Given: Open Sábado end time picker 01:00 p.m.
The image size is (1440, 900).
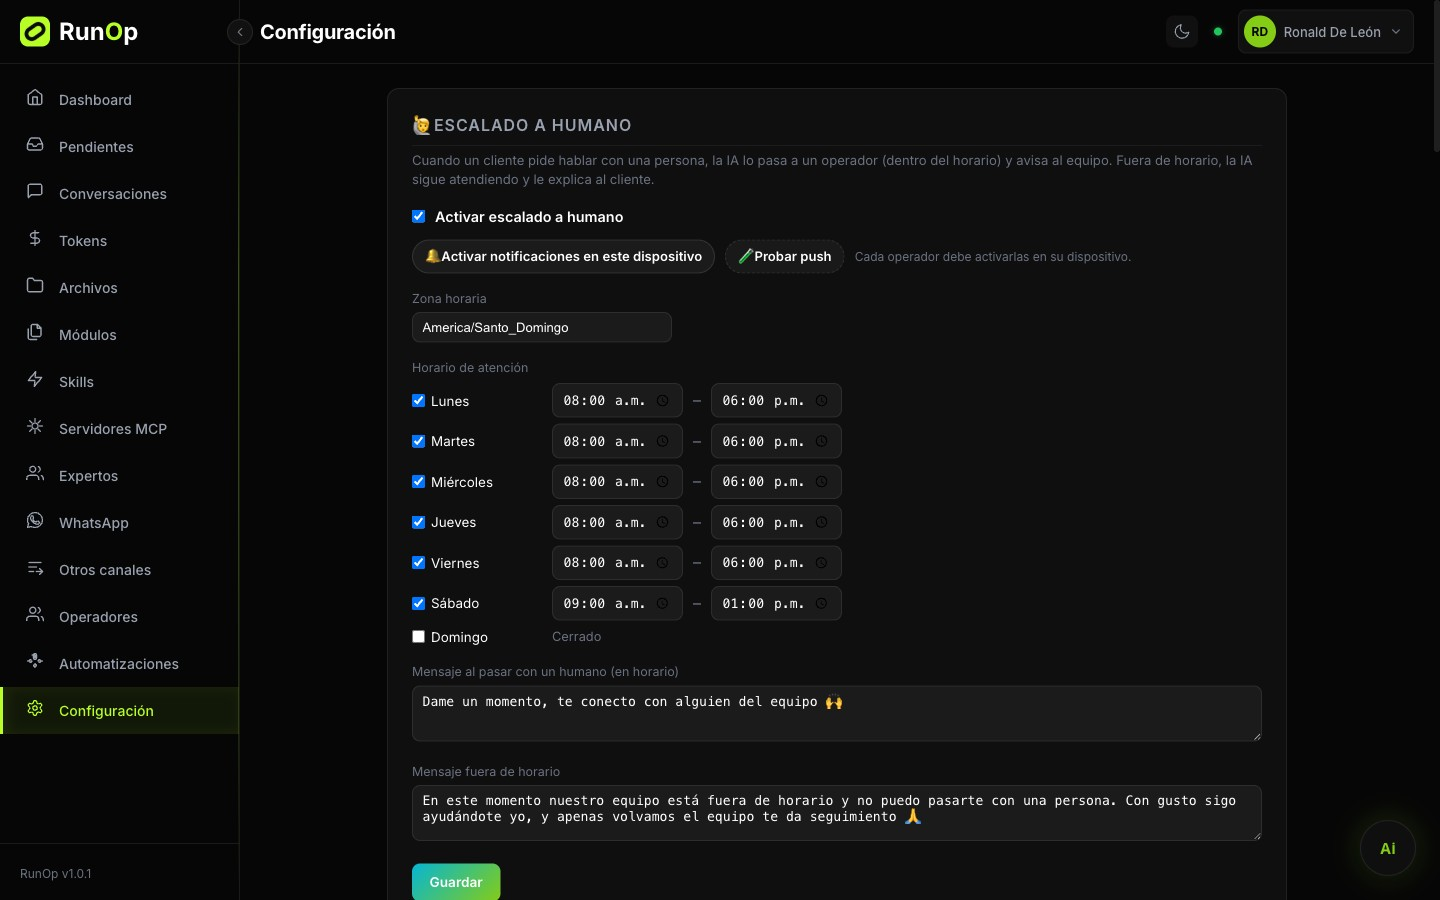Looking at the screenshot, I should click(776, 603).
